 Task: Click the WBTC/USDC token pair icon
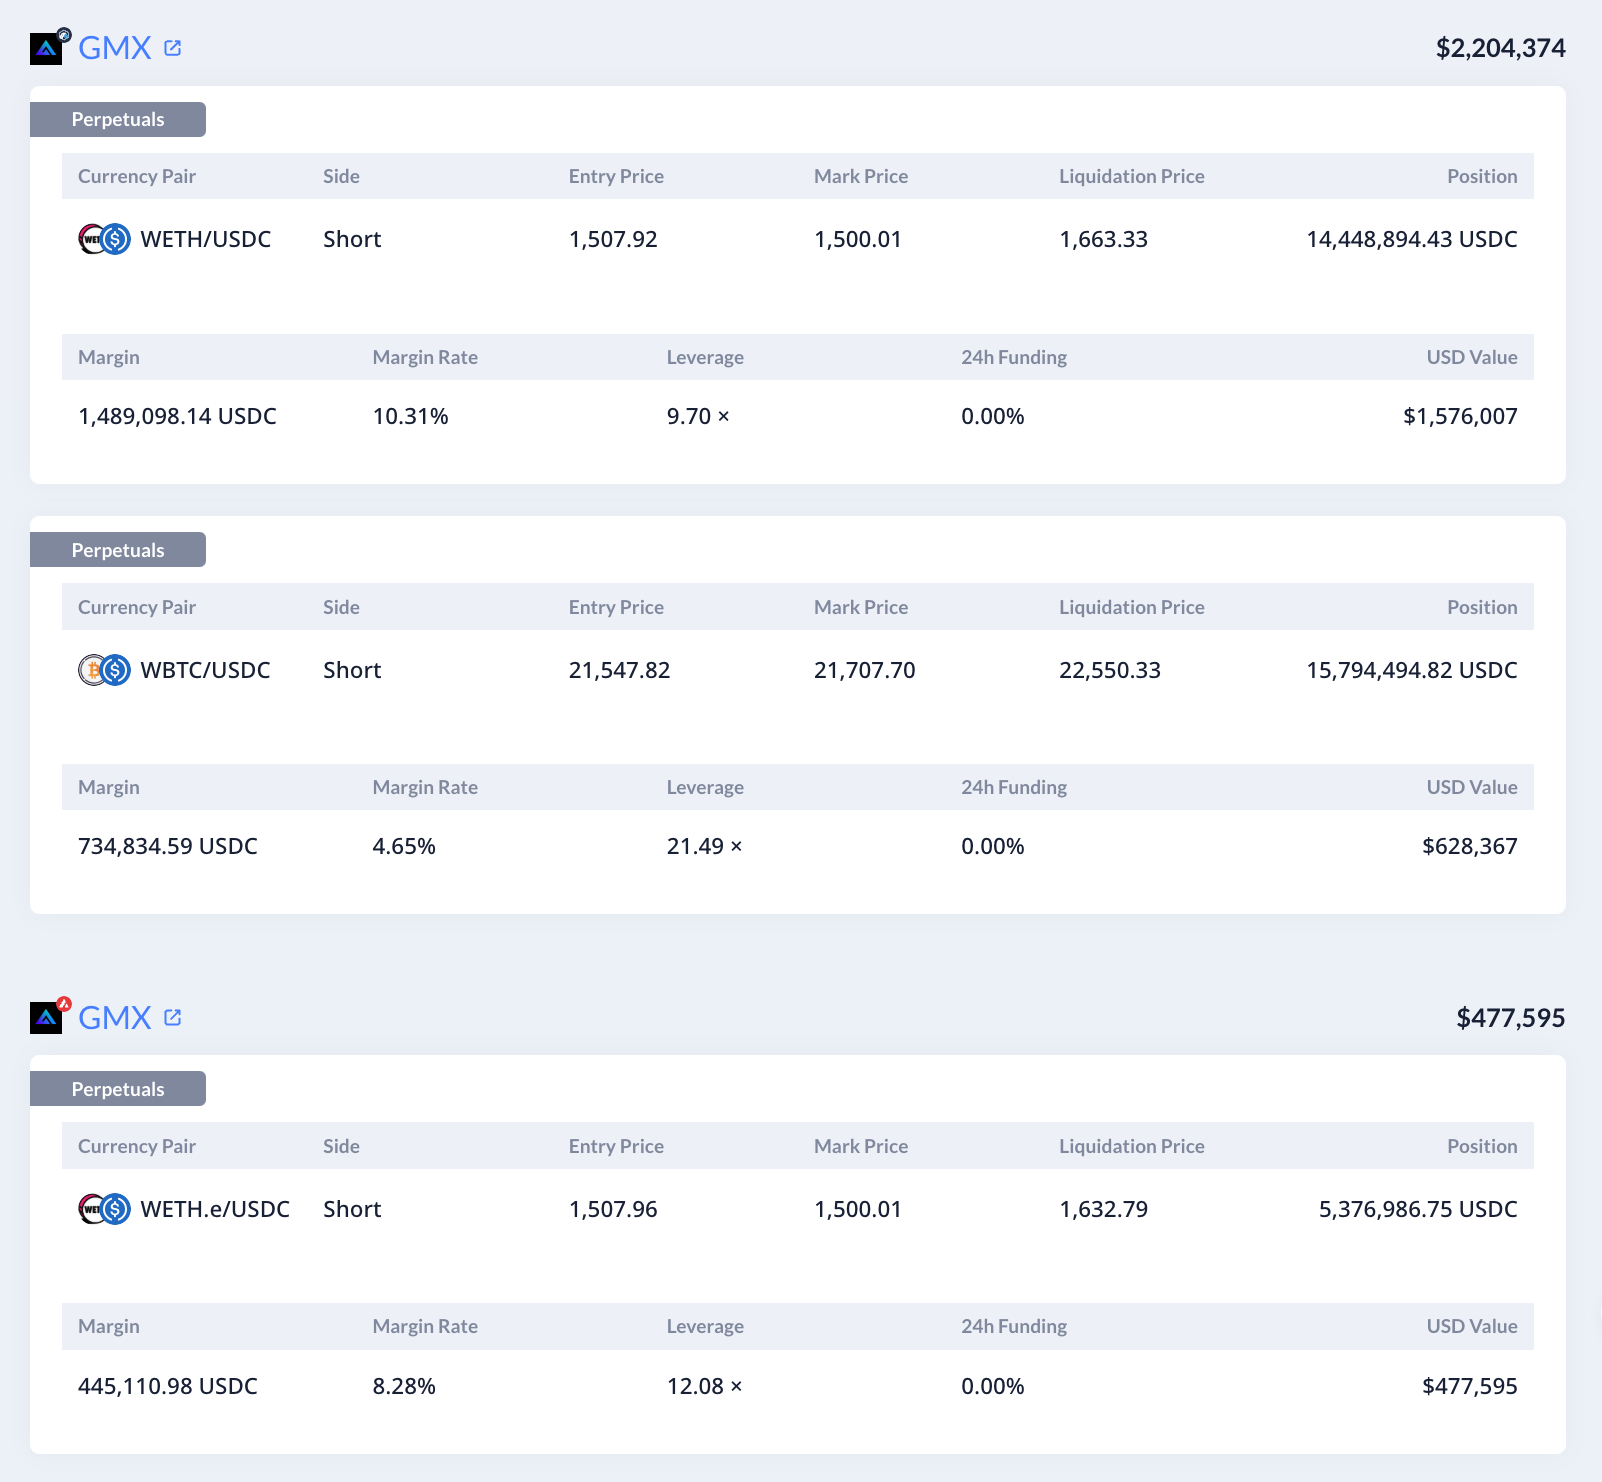pos(104,670)
